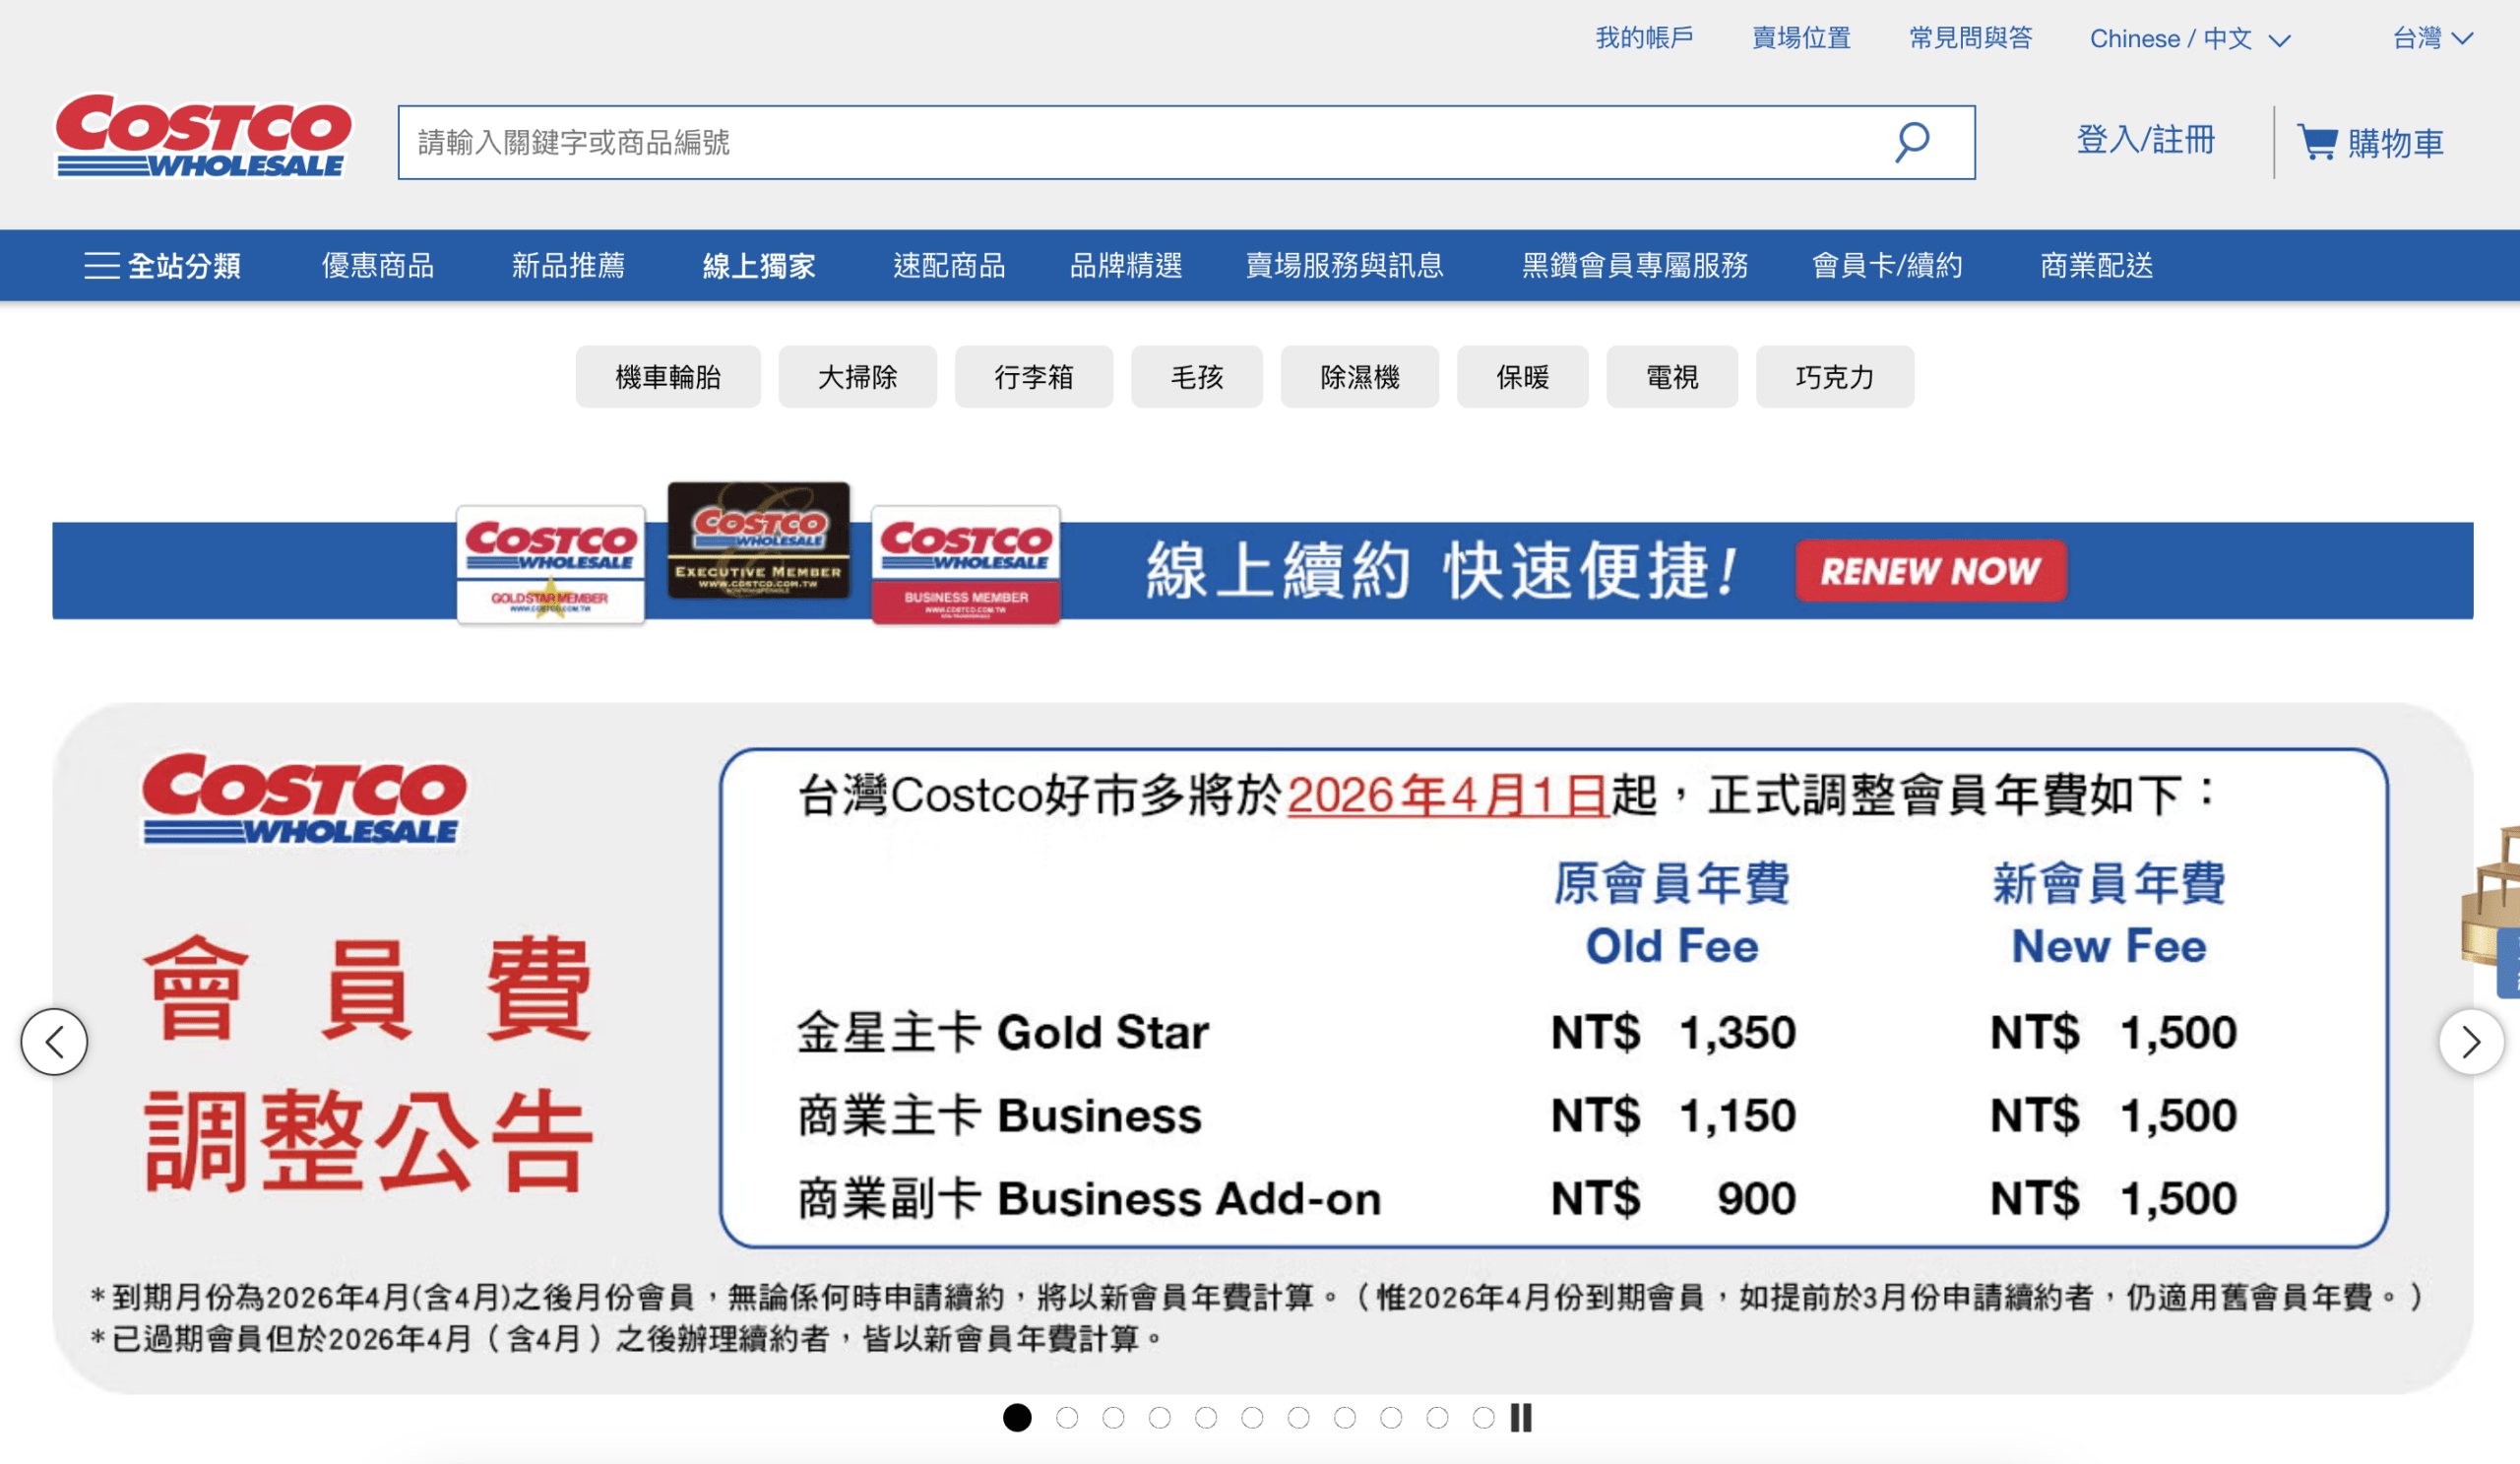2520x1464 pixels.
Task: Click the RENEW NOW button
Action: click(1930, 571)
